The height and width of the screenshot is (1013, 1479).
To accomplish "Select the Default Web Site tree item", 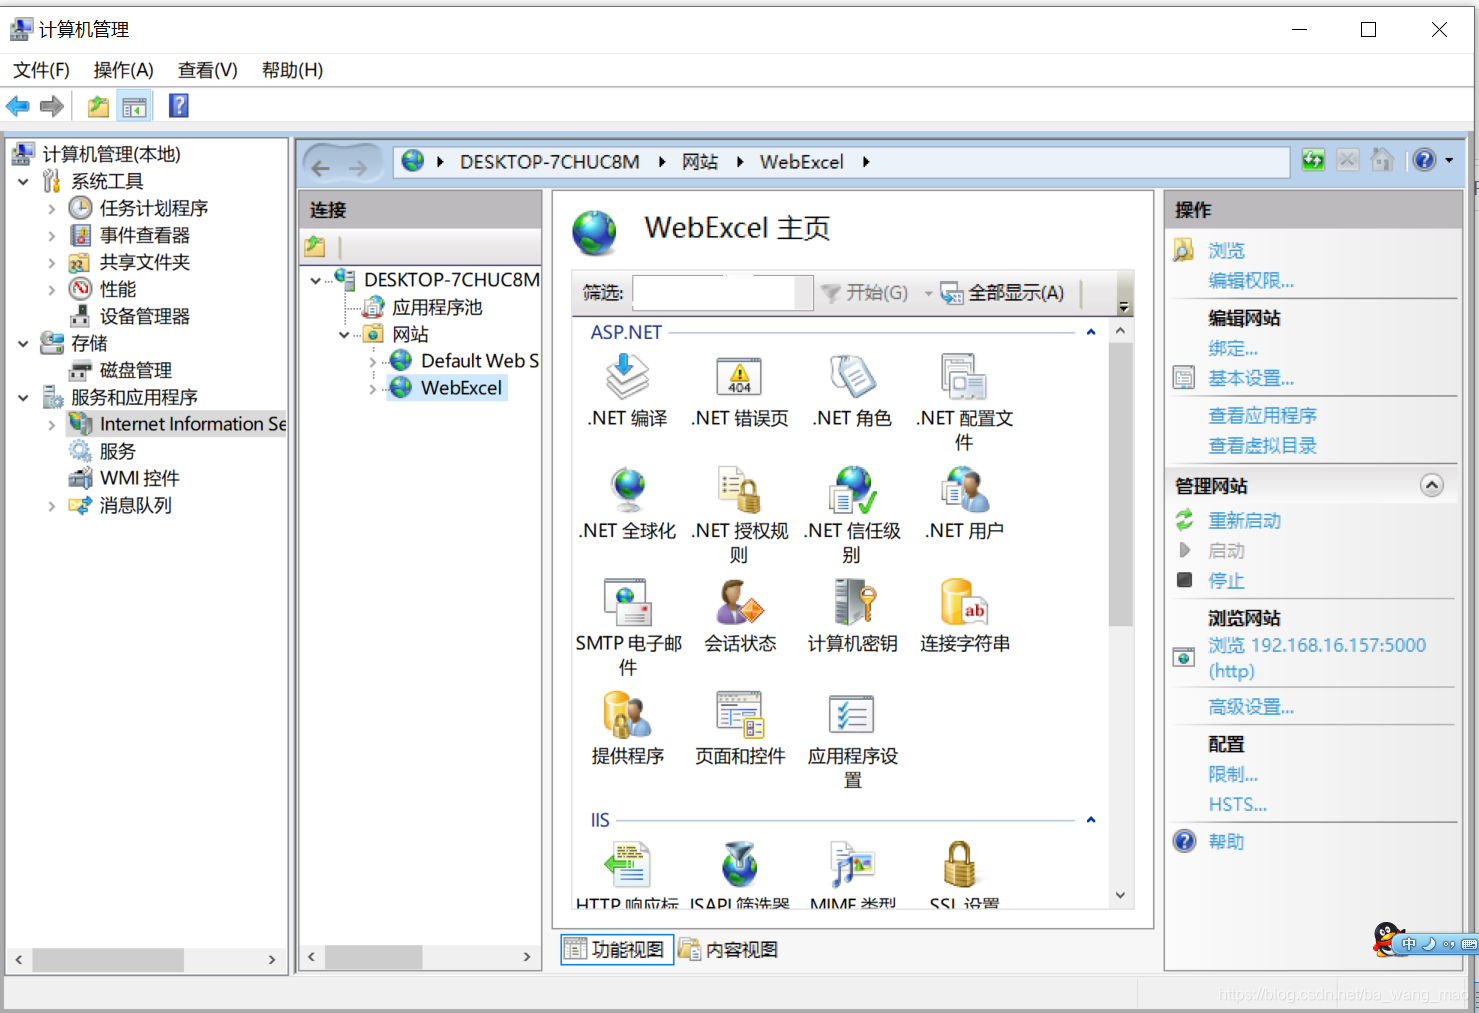I will (479, 361).
